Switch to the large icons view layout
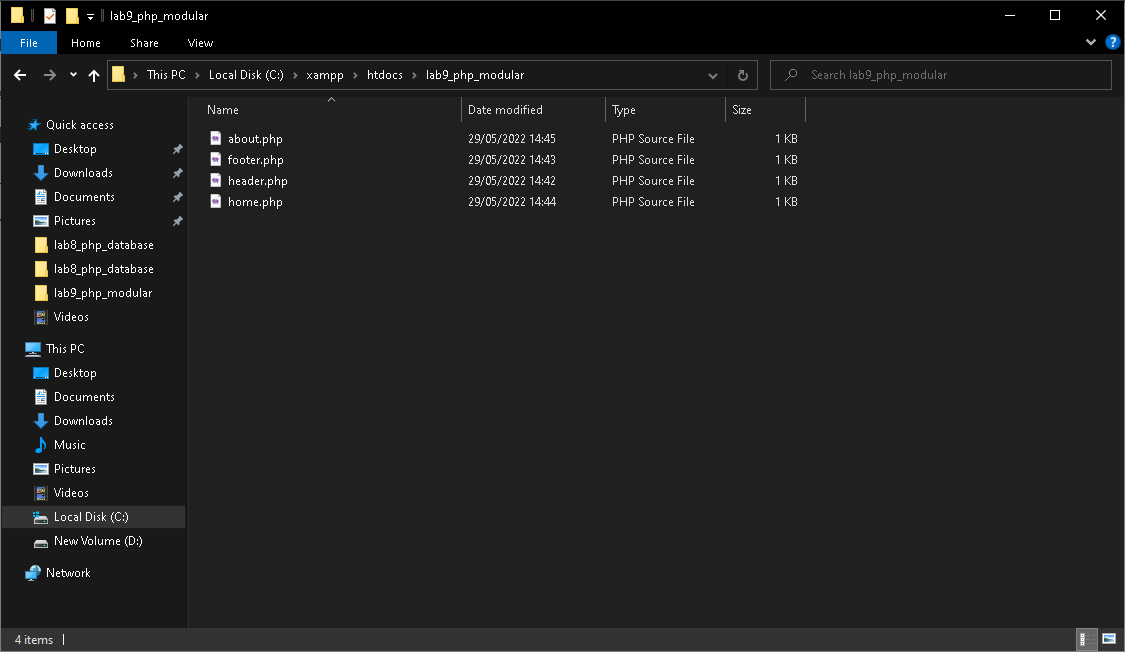The image size is (1125, 652). click(x=1109, y=639)
